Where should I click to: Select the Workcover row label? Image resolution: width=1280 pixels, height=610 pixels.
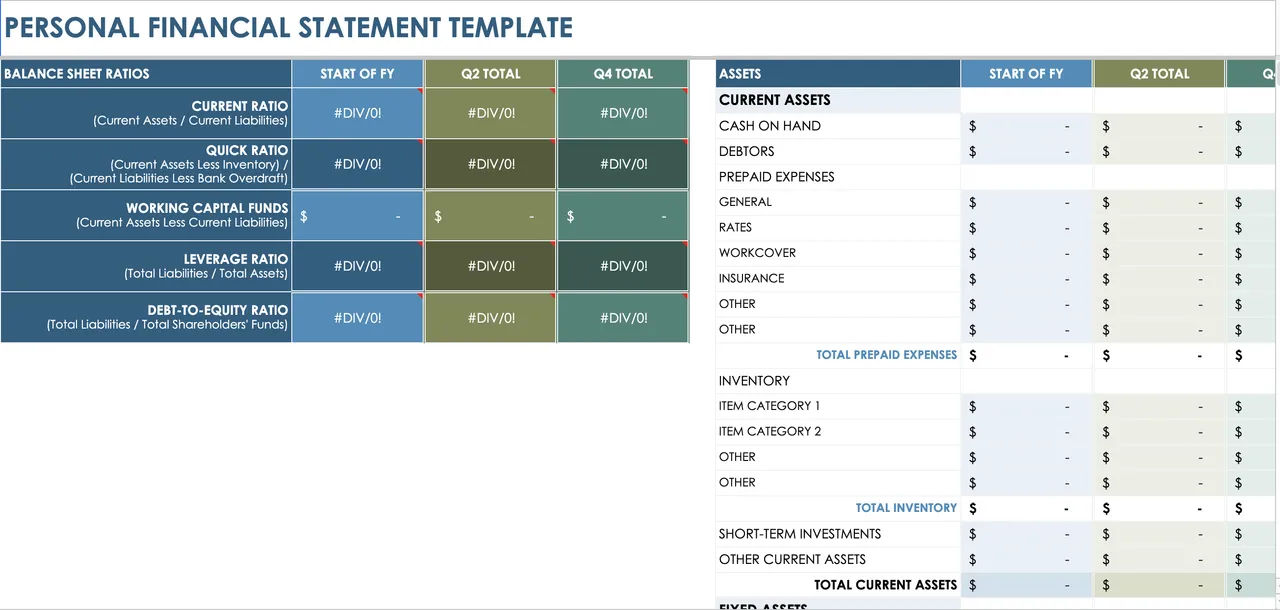point(838,253)
